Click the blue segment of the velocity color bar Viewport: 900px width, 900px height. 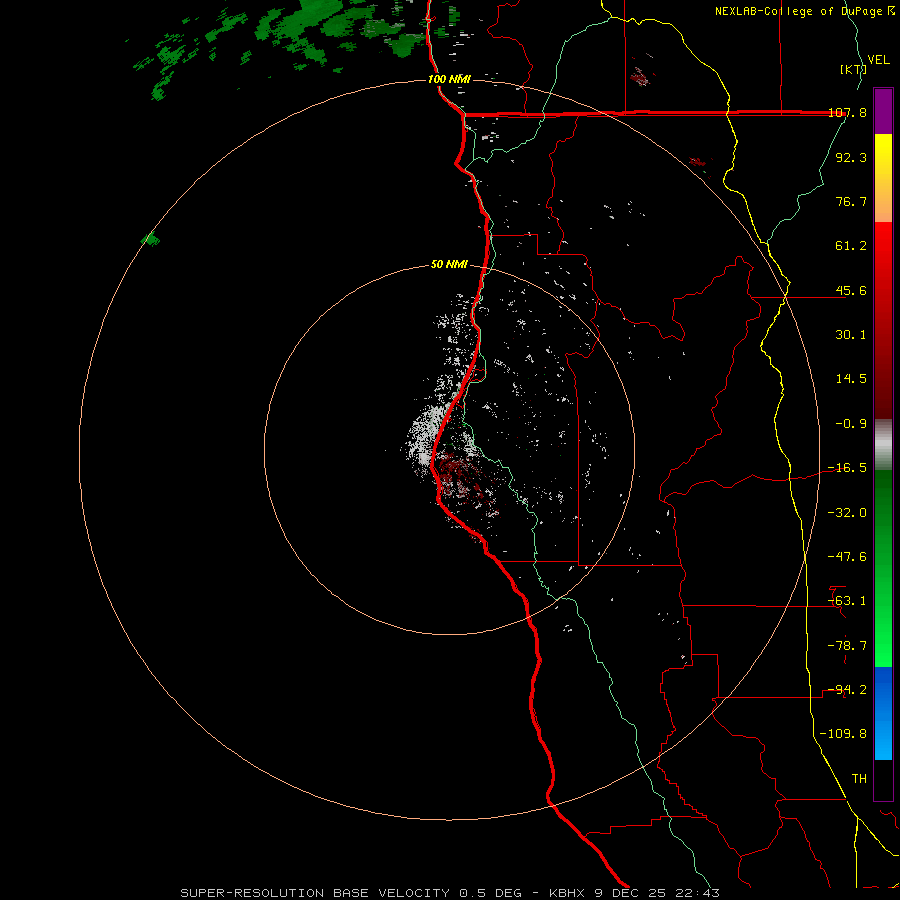[883, 713]
